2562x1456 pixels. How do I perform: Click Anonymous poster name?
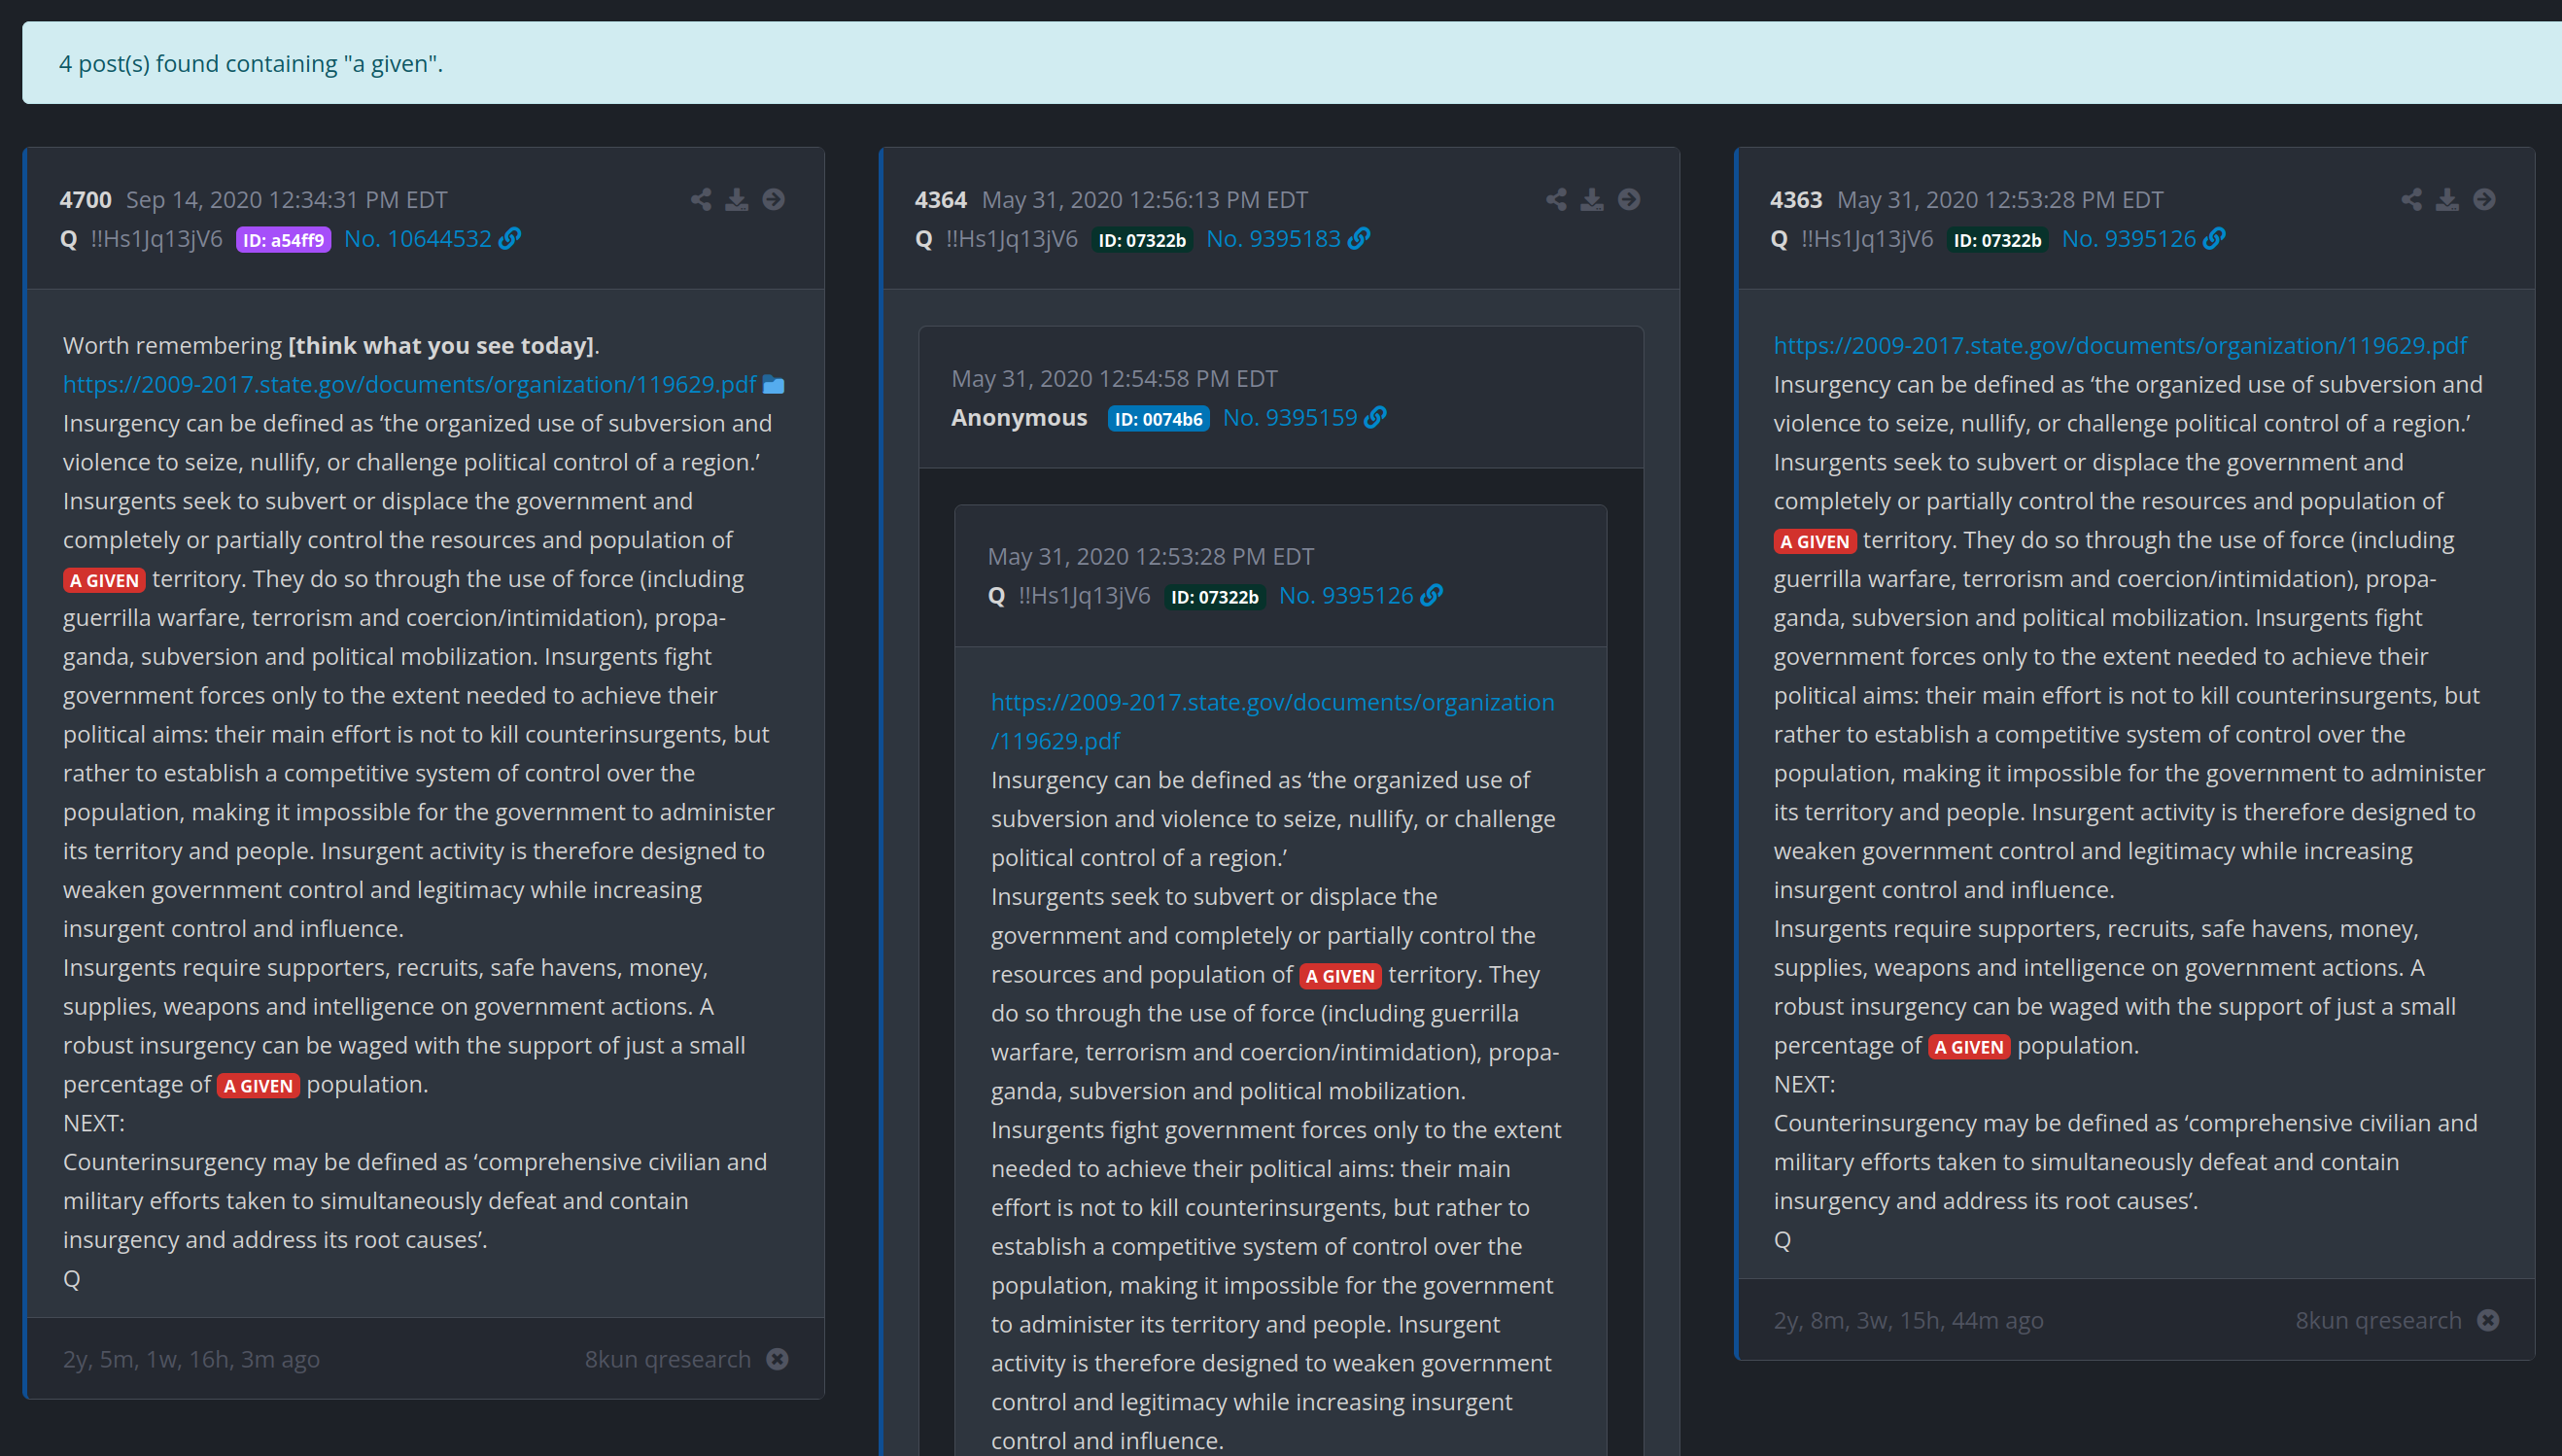1019,418
